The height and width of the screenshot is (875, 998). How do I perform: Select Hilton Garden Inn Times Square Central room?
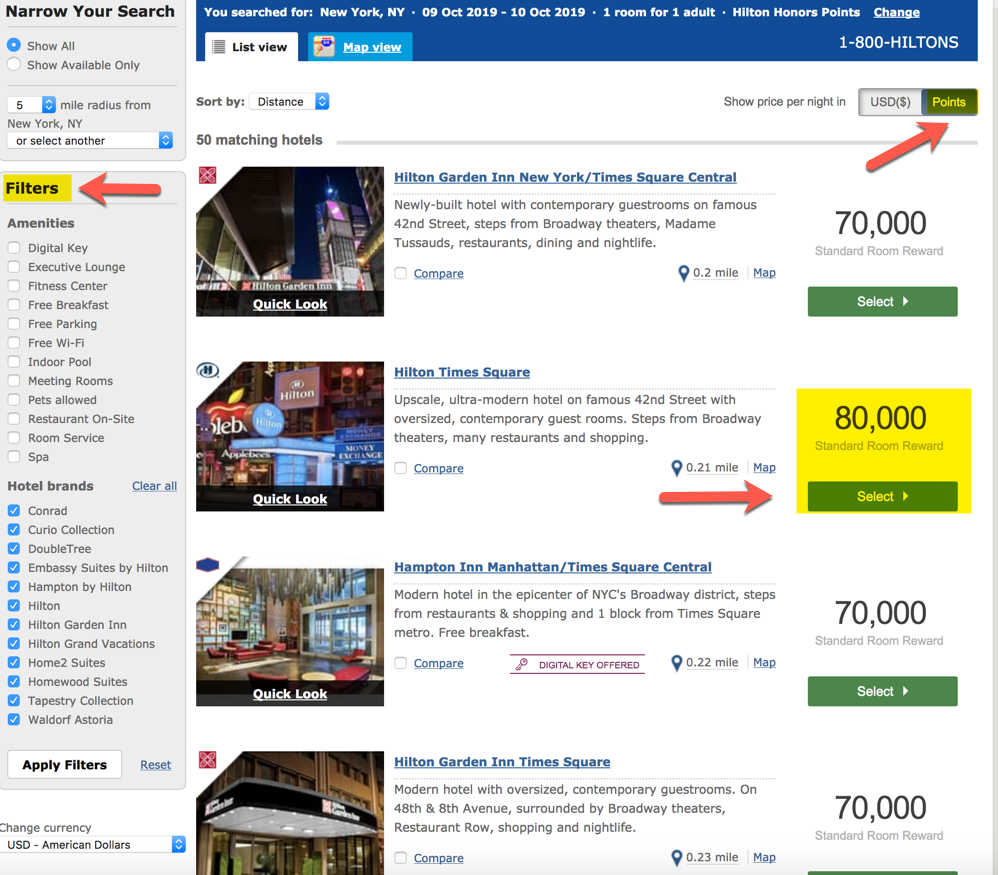[883, 301]
